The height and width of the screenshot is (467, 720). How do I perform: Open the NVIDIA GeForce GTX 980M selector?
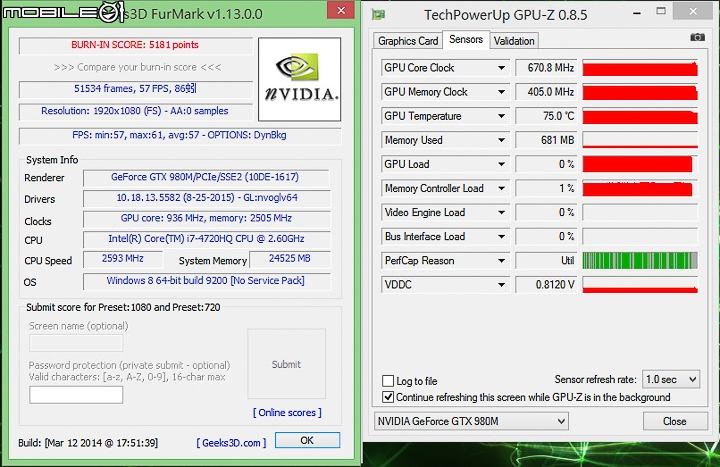click(471, 421)
